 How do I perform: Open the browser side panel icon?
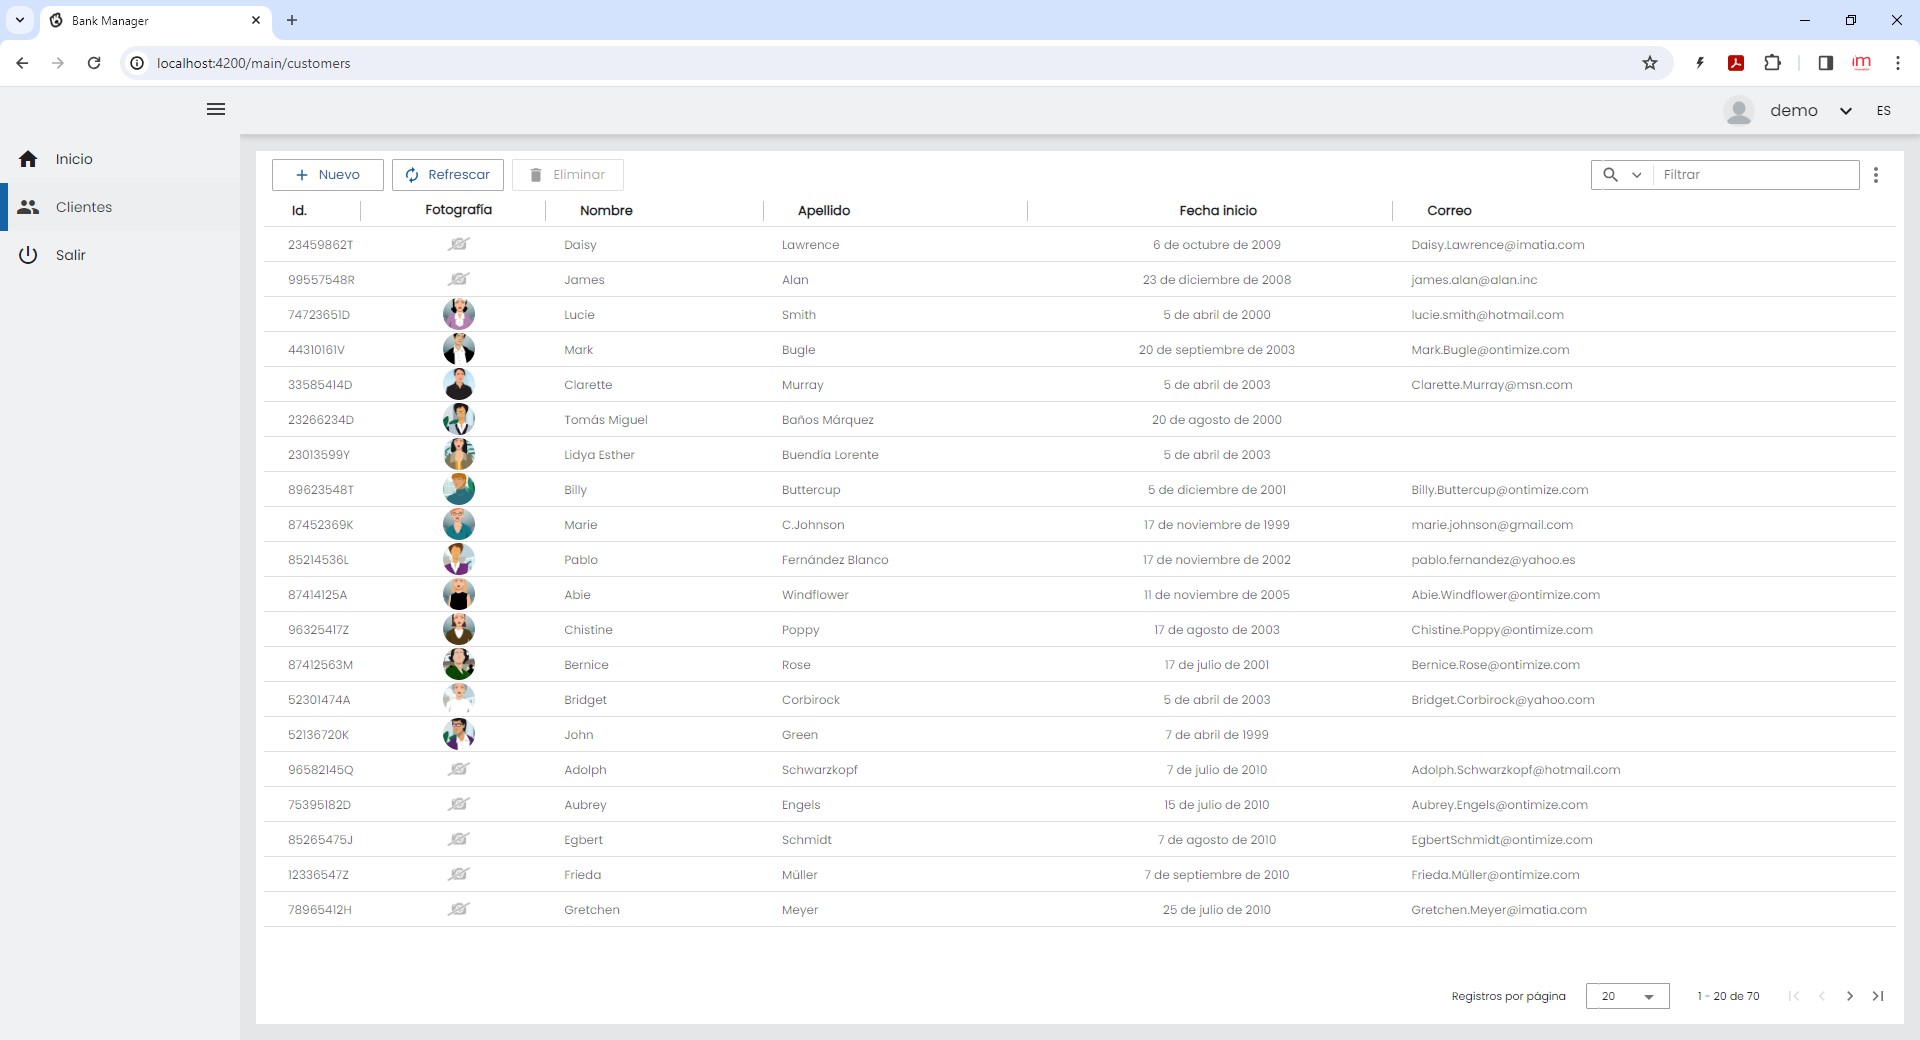(1825, 63)
